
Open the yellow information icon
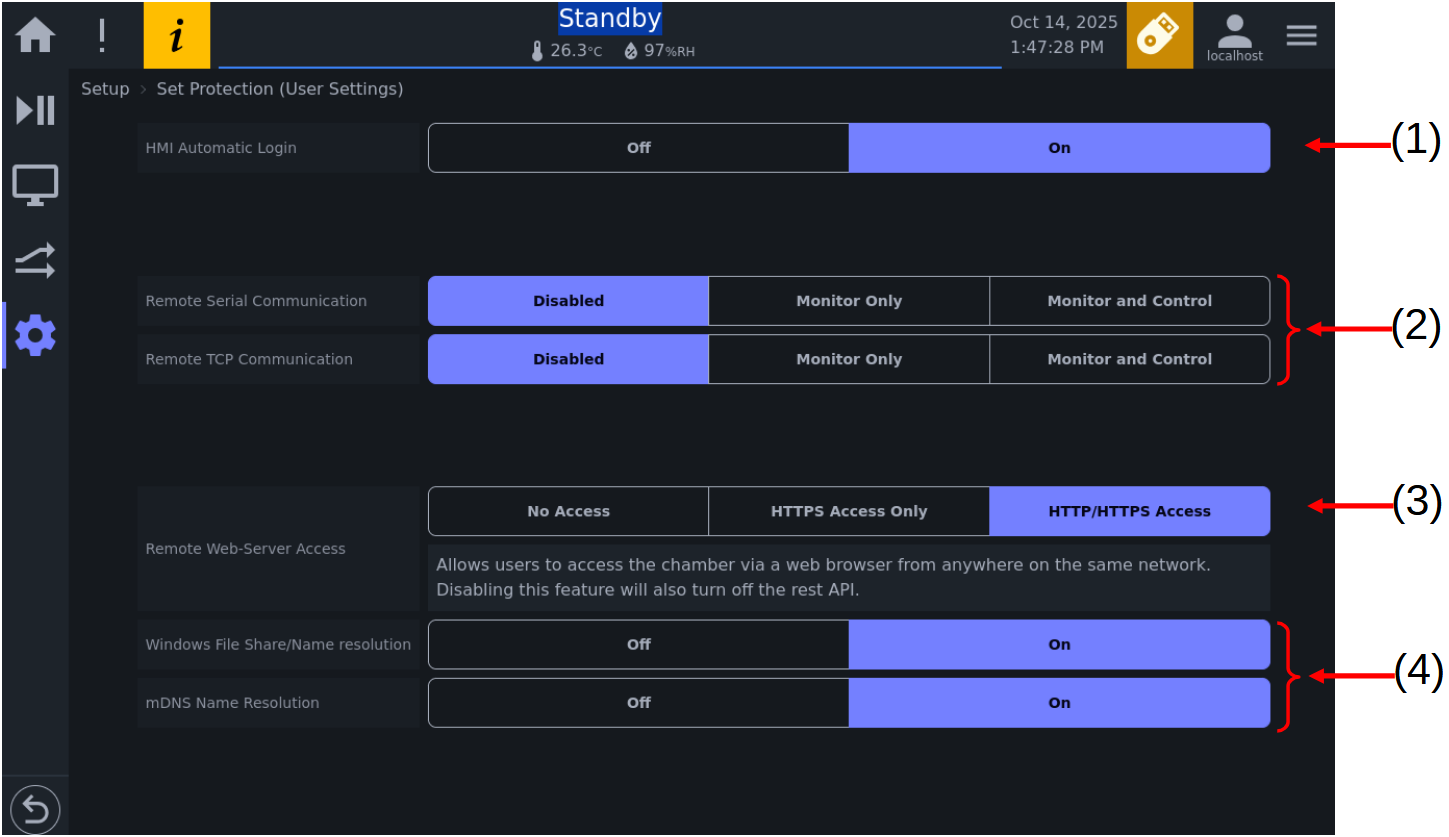pos(177,35)
